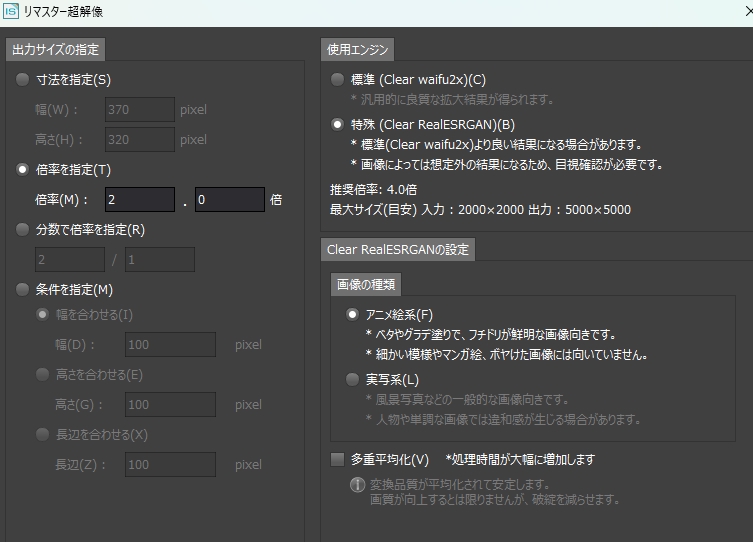Click the fraction numerator field showing 2
The image size is (753, 542).
click(x=70, y=260)
